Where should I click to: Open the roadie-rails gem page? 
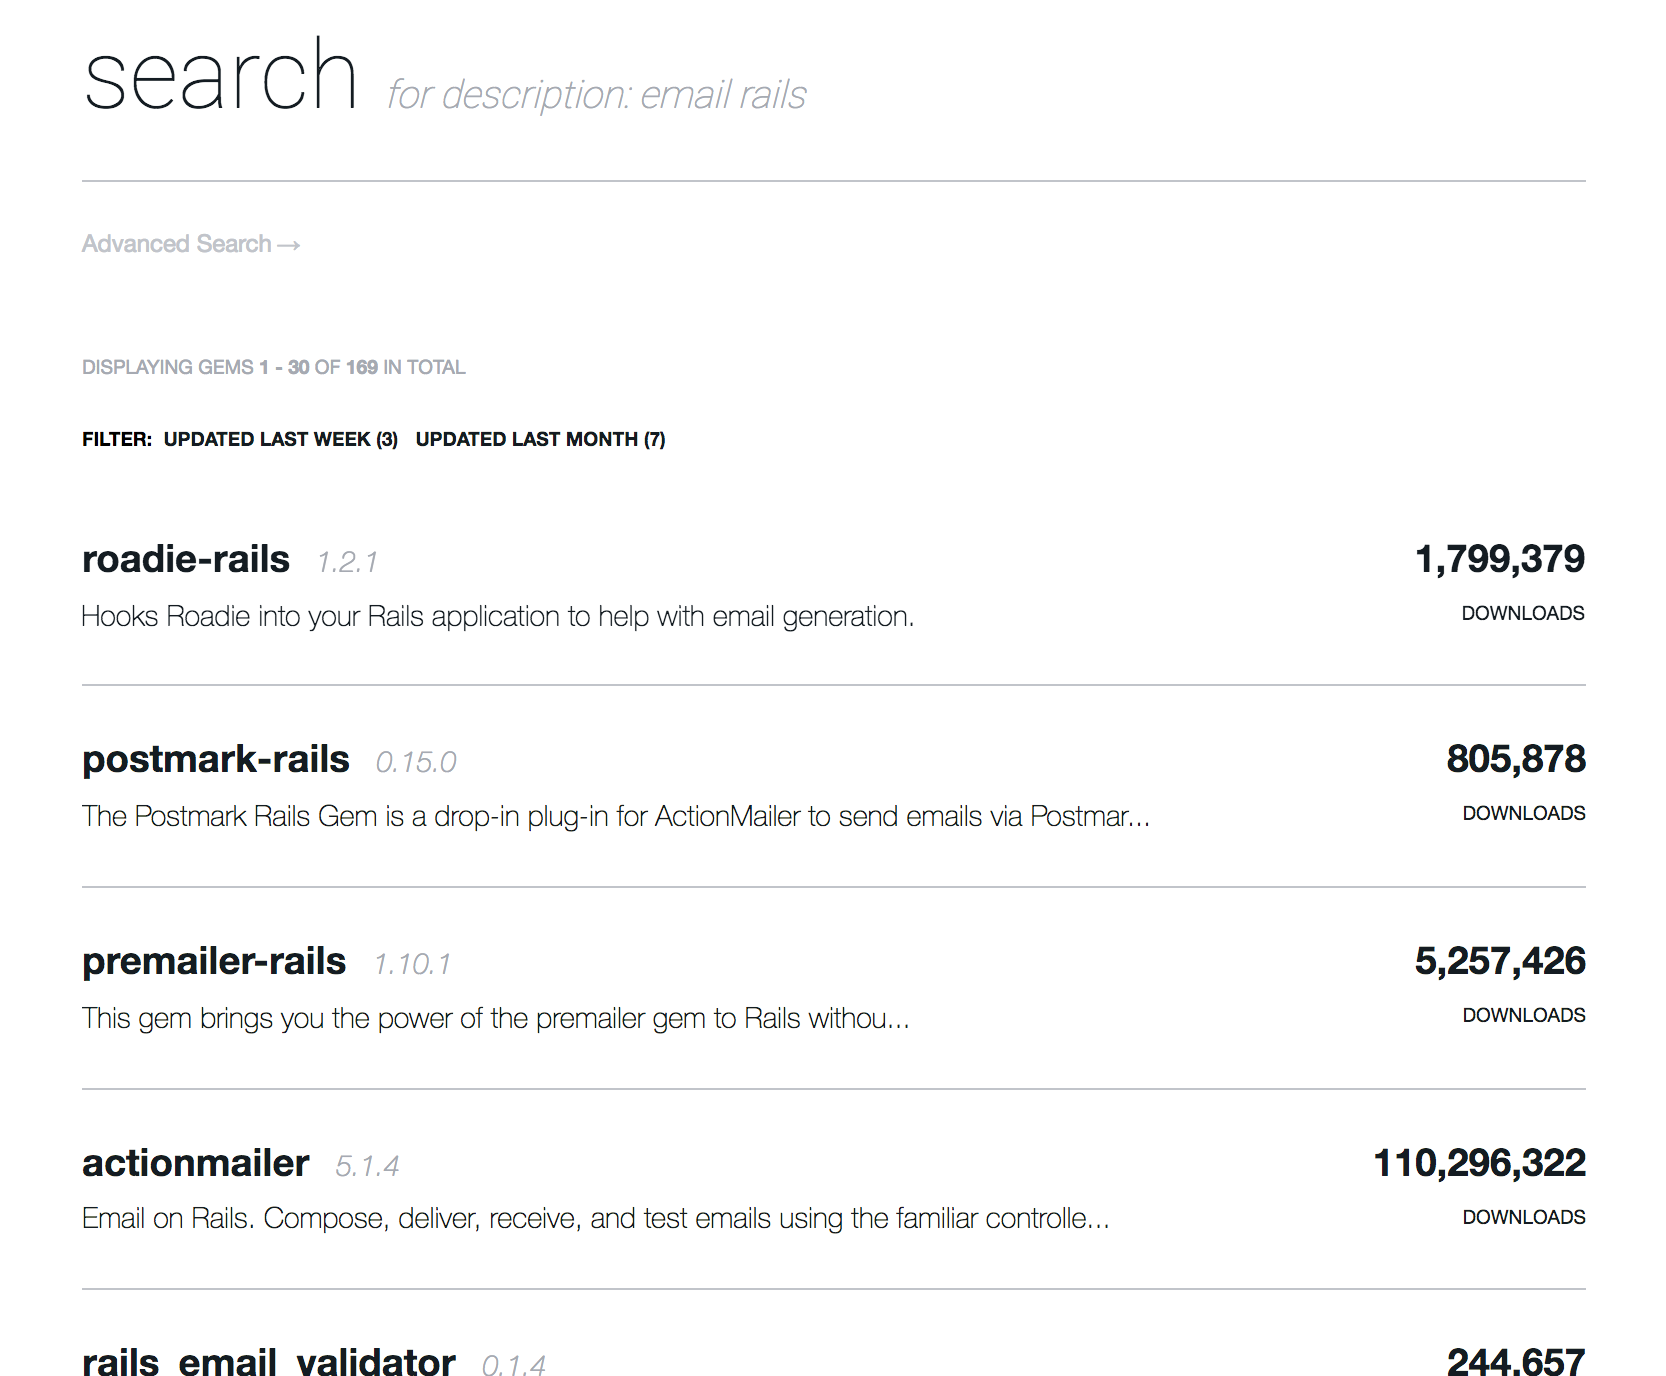pos(186,560)
